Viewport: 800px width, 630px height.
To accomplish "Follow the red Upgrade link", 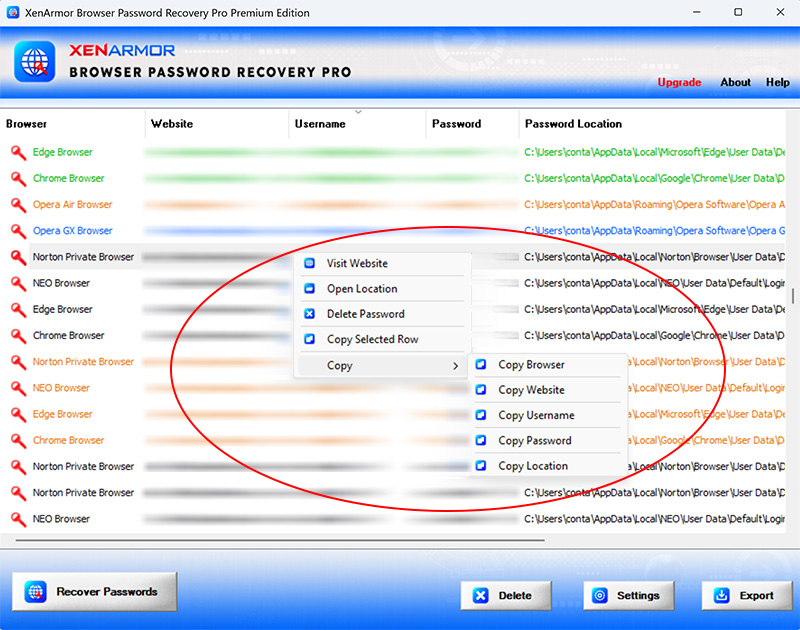I will click(679, 83).
